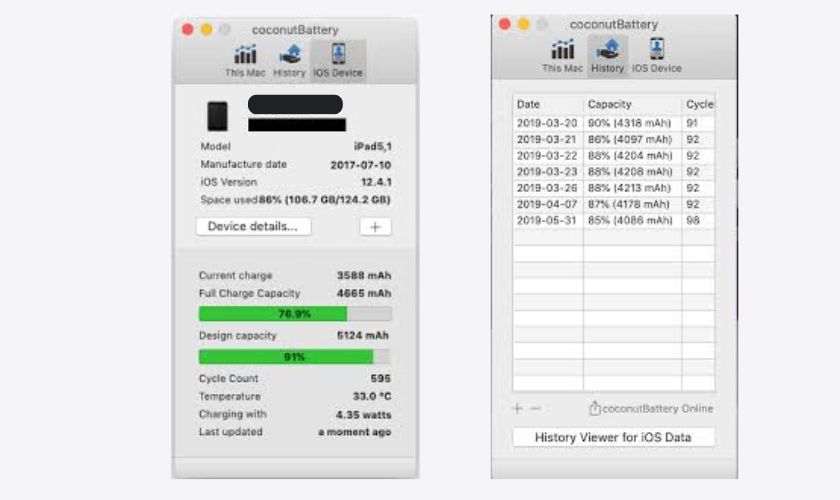Click manufacture date 2017-07-10 value

point(361,165)
